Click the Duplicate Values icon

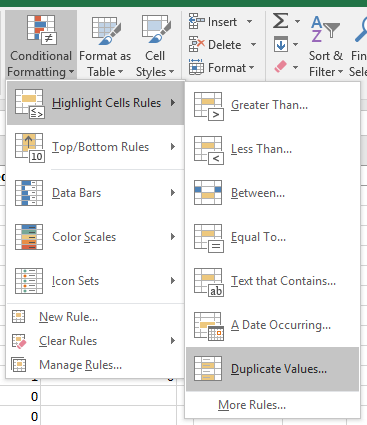[x=208, y=369]
